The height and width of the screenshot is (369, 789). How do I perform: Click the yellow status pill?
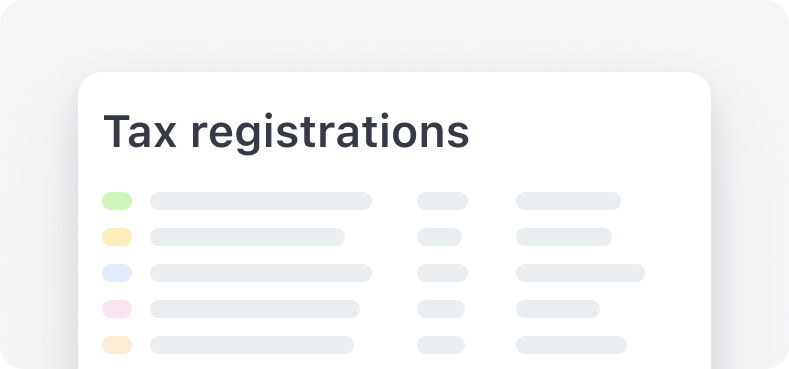click(x=117, y=237)
